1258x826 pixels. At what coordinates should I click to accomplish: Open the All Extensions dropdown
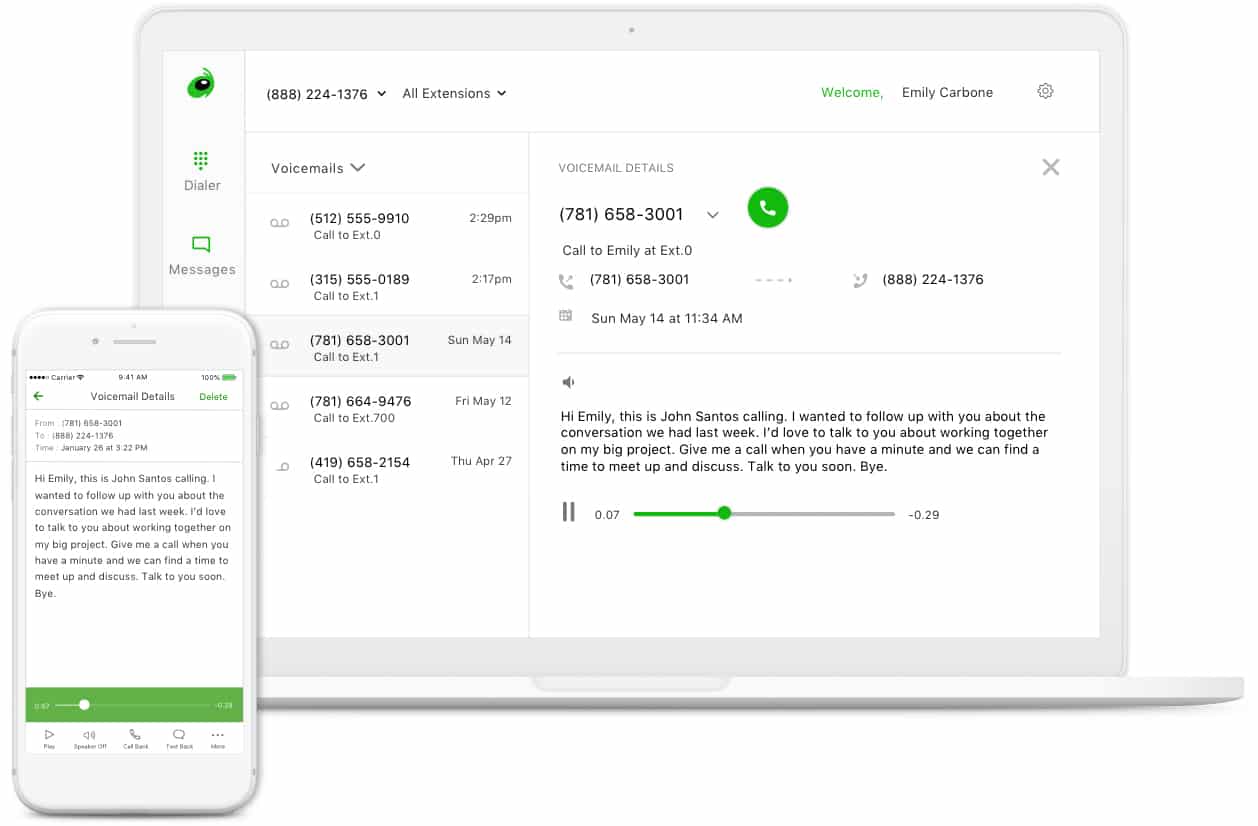(454, 93)
